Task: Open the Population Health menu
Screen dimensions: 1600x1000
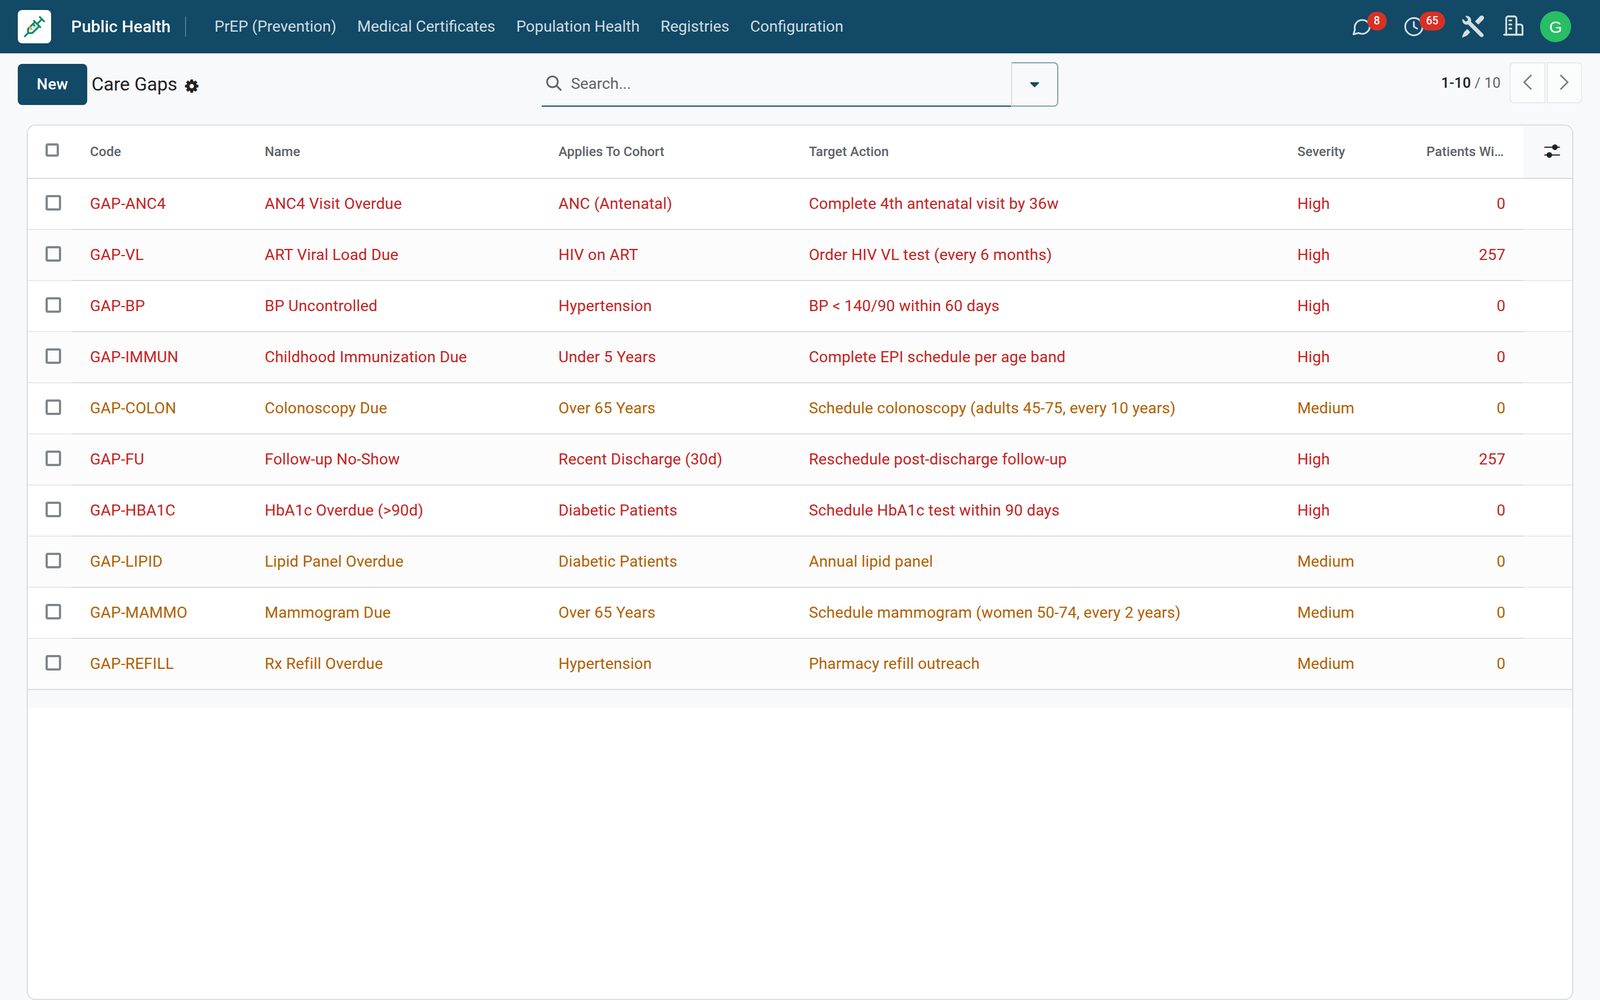Action: click(x=578, y=27)
